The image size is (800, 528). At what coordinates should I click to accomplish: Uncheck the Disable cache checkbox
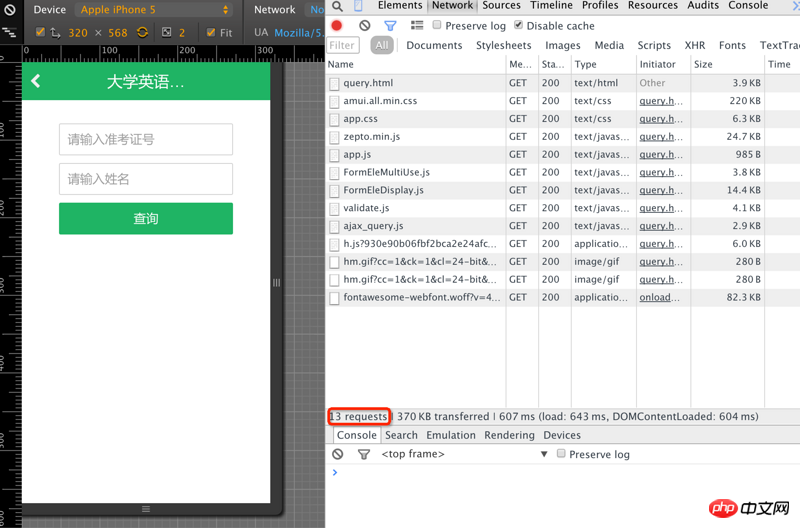pos(518,26)
